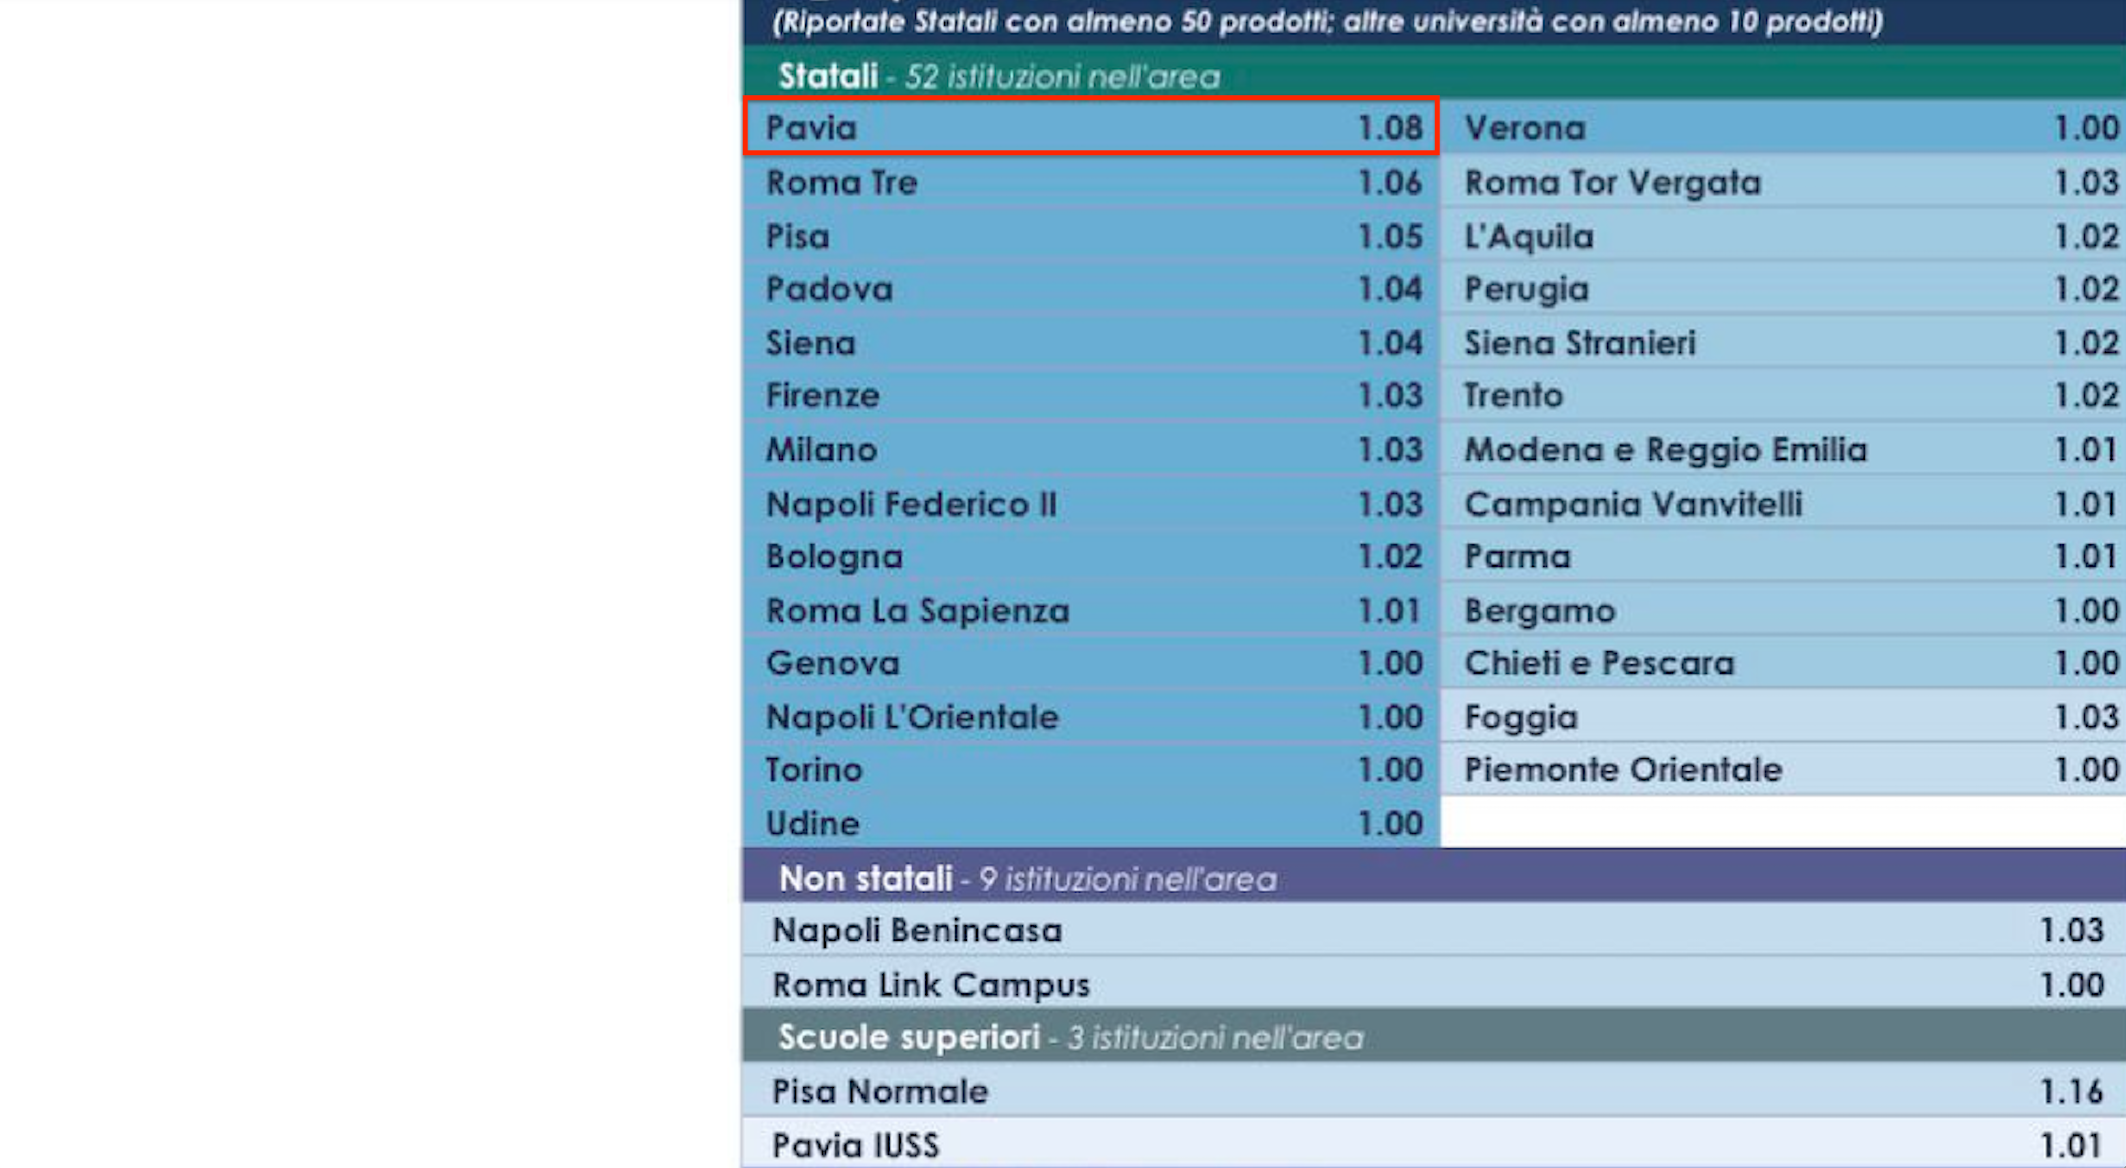Select the Bologna entry
2126x1168 pixels.
click(1091, 557)
